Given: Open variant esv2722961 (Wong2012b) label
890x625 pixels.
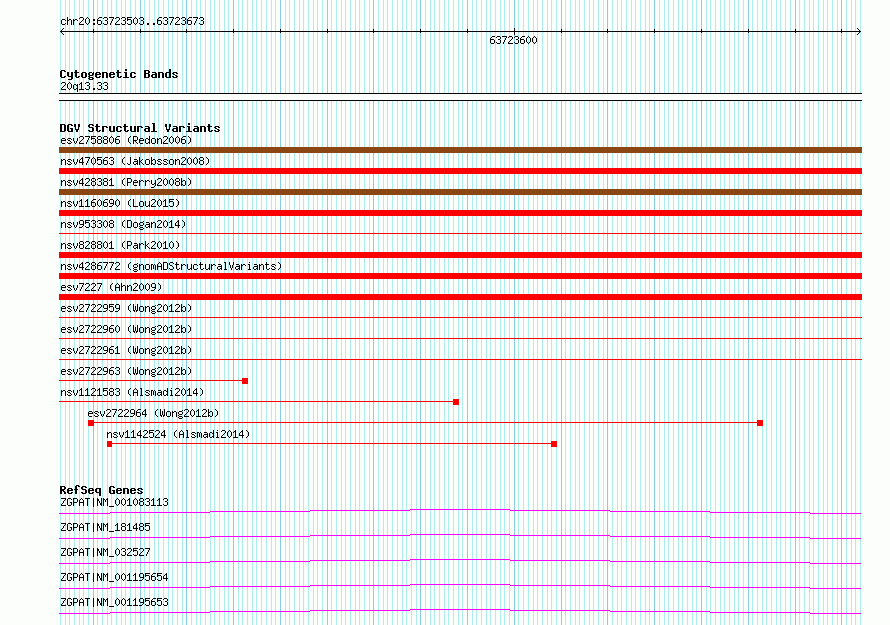Looking at the screenshot, I should 126,350.
